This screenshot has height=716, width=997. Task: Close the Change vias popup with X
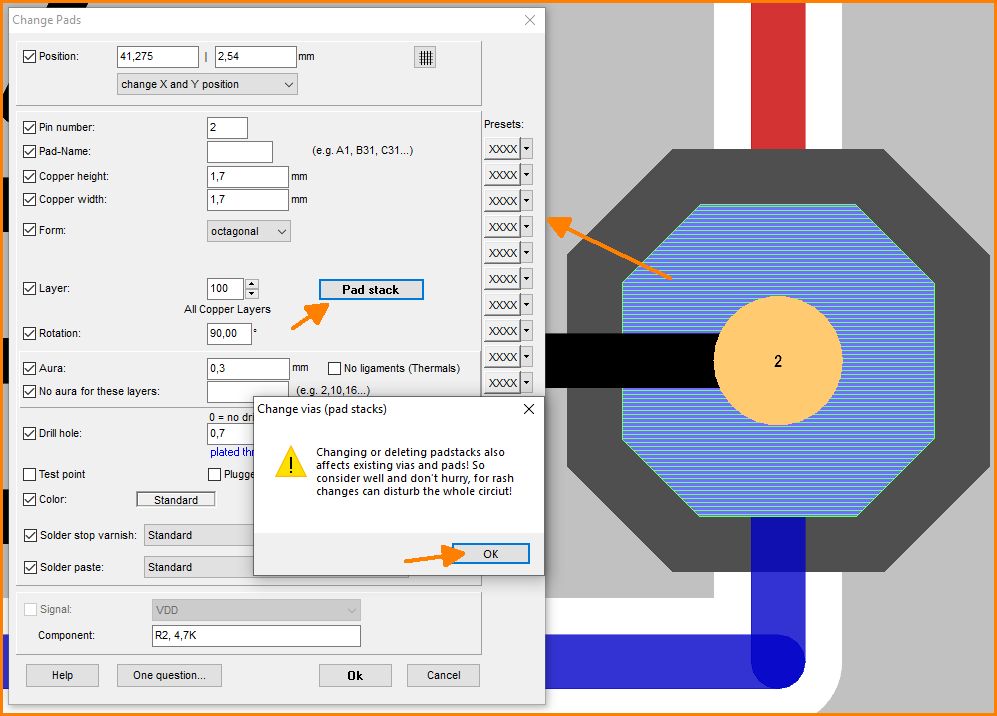[x=529, y=409]
